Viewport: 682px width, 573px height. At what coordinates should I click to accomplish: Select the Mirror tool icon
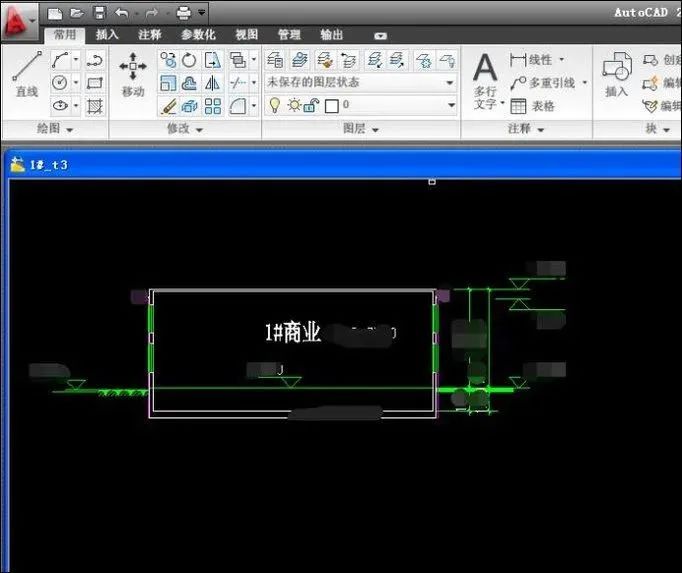click(212, 83)
